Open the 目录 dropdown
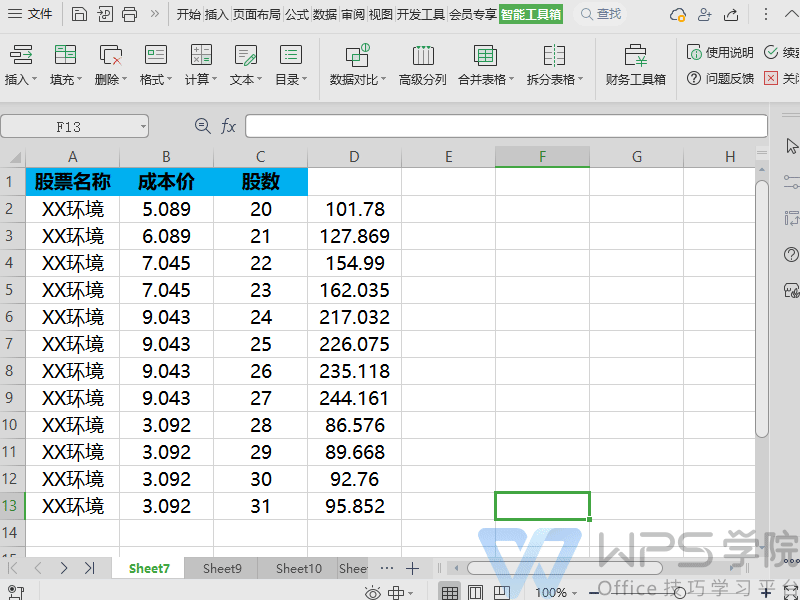Viewport: 800px width, 600px height. pos(291,65)
